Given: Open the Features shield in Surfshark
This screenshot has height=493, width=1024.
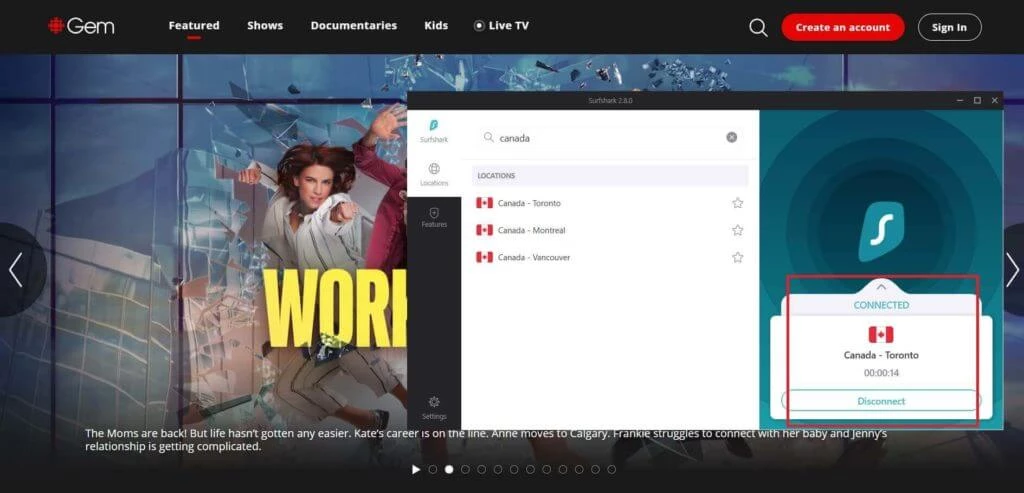Looking at the screenshot, I should [434, 217].
